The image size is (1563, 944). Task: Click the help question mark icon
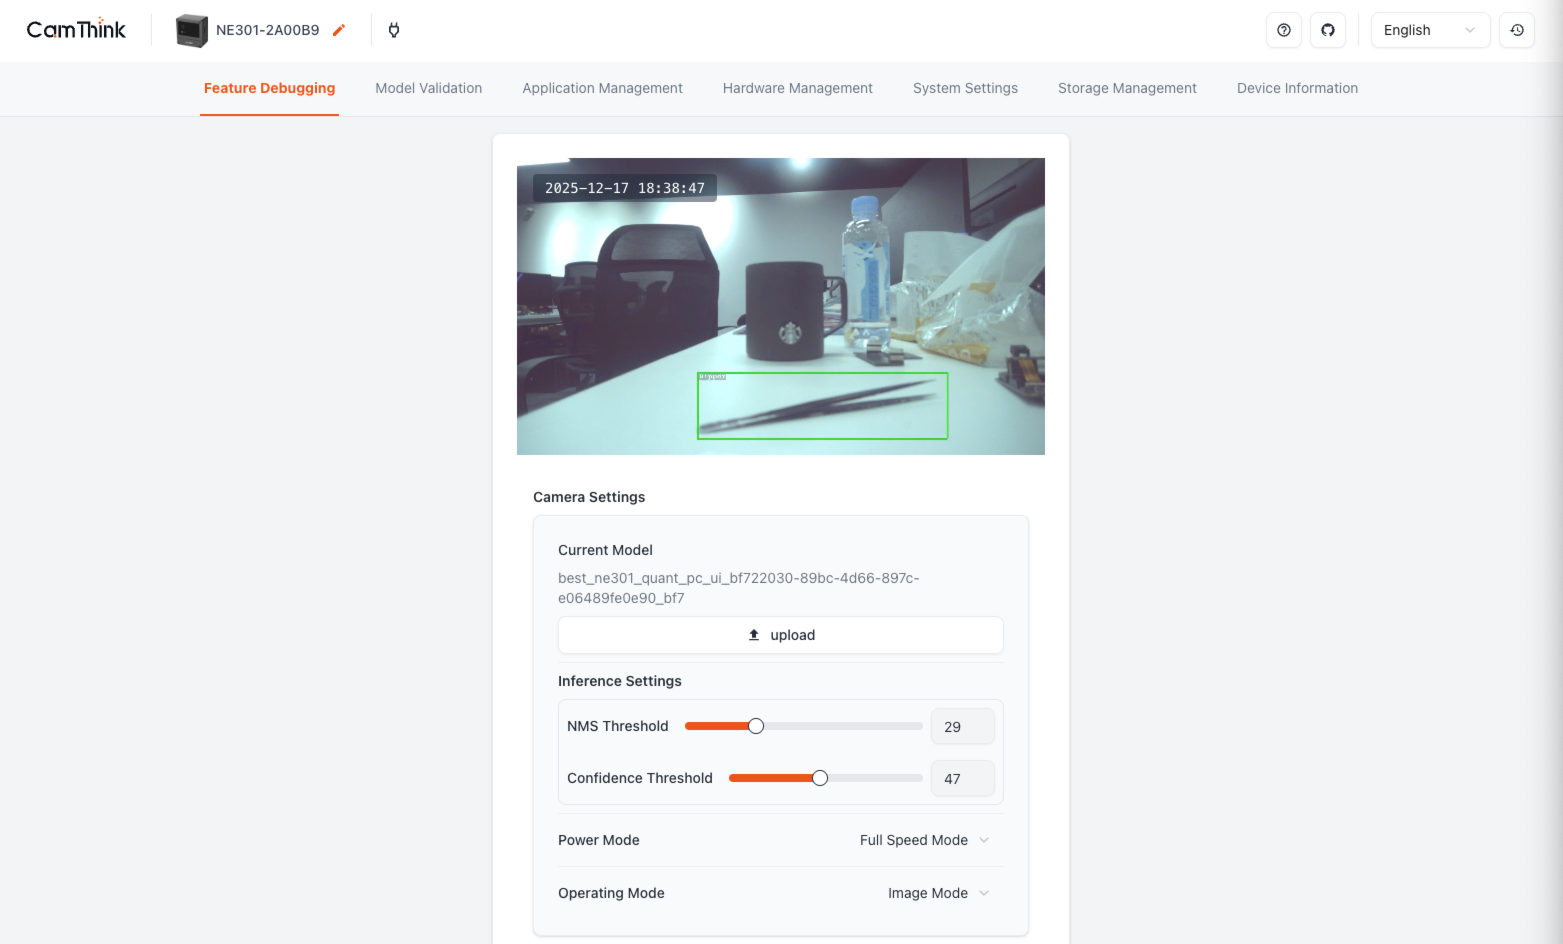[1283, 30]
